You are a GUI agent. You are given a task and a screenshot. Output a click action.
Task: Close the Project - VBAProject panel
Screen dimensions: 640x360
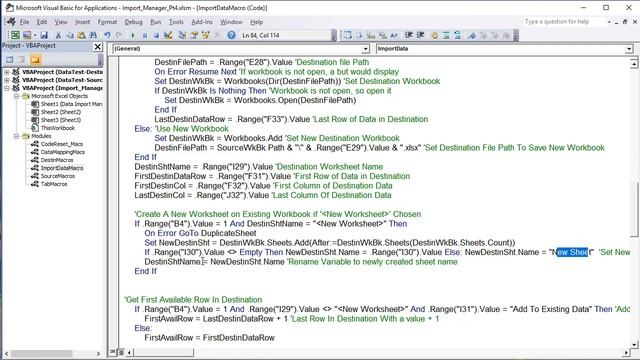98,47
